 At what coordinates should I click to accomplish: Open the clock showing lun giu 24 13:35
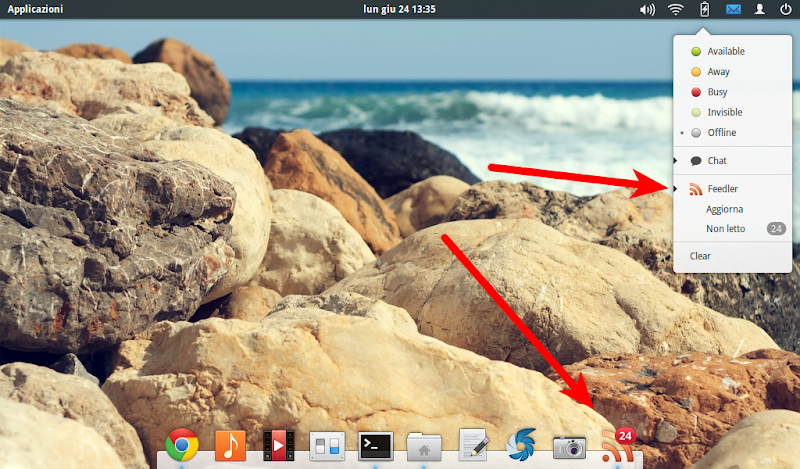(x=399, y=9)
